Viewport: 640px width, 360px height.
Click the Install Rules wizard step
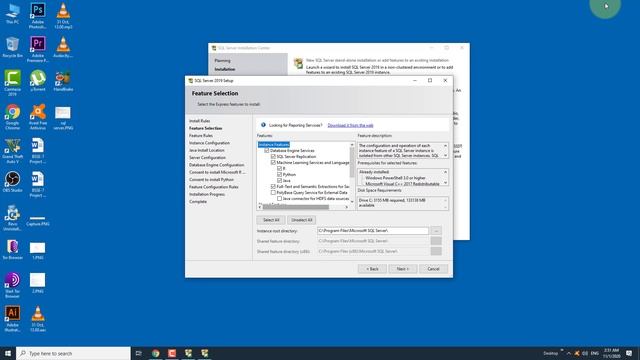[200, 121]
